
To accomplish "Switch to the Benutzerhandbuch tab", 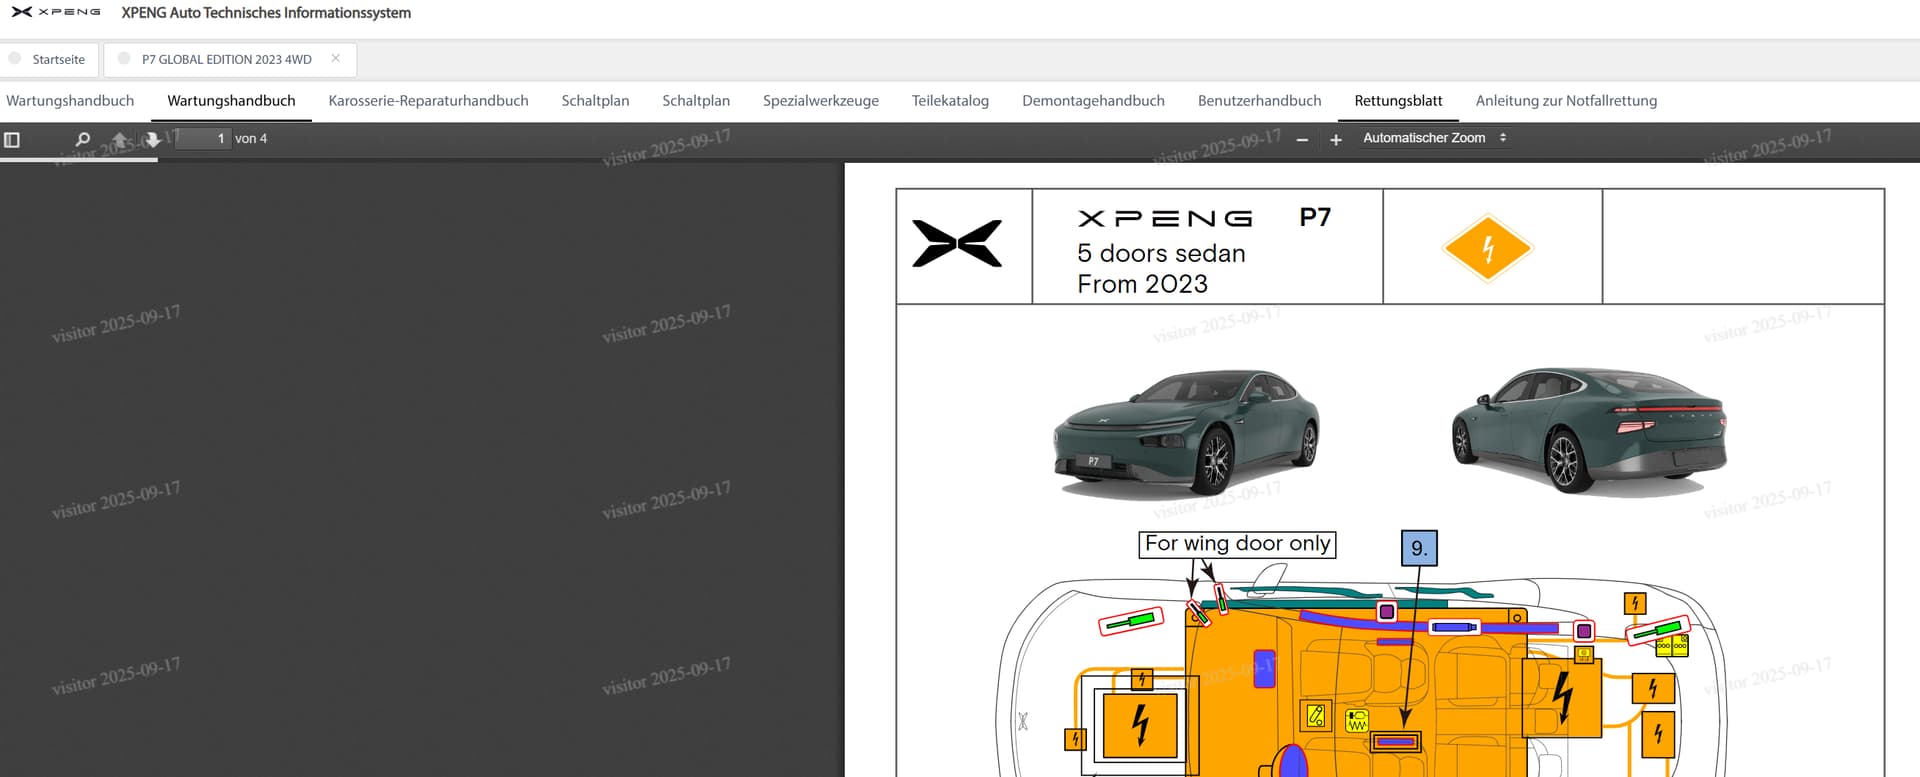I will [1259, 101].
